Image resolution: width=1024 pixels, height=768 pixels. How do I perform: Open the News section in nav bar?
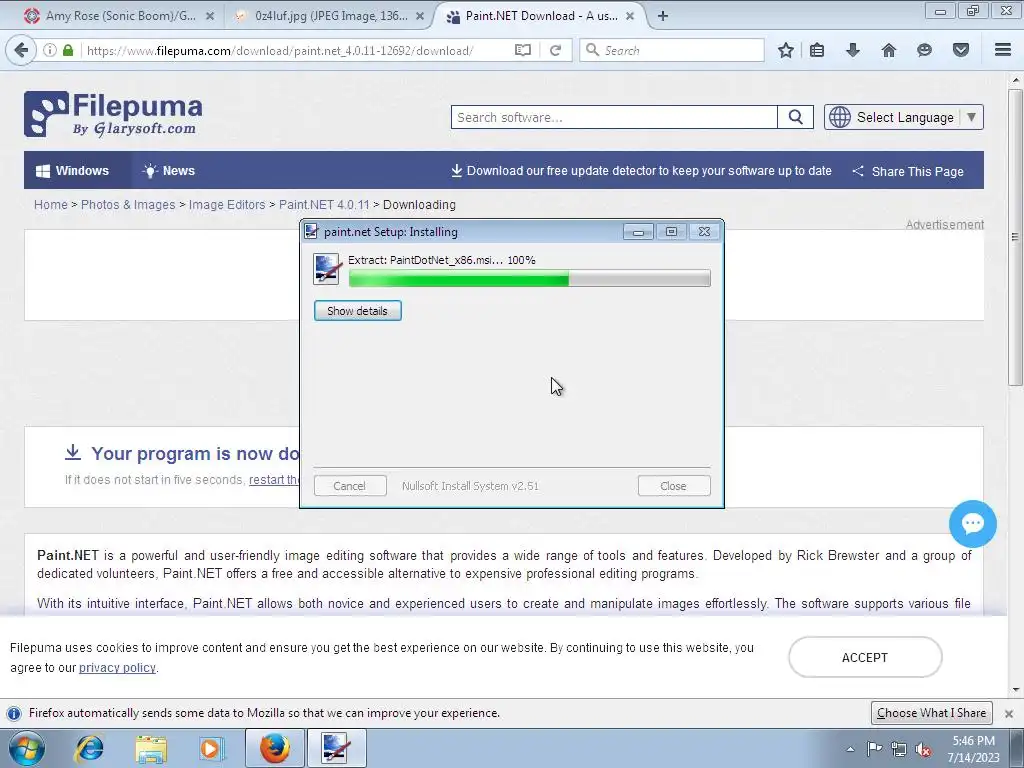click(169, 170)
